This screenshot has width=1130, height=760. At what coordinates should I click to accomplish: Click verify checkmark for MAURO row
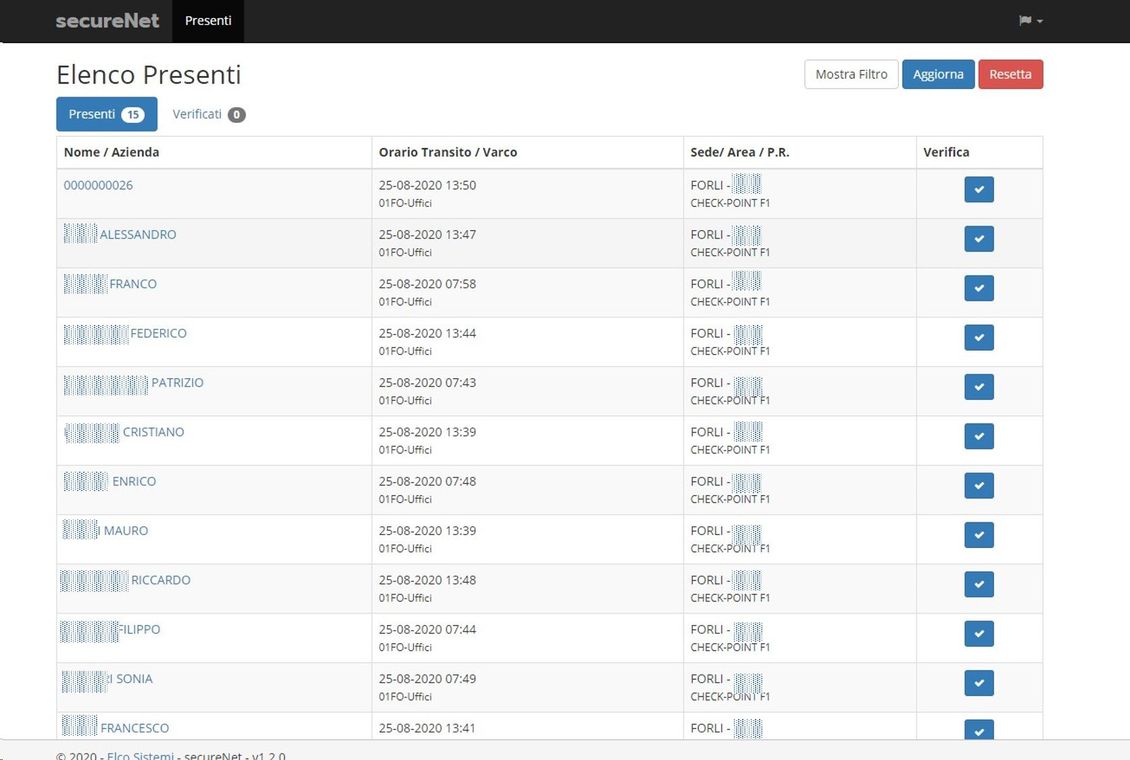pos(979,535)
